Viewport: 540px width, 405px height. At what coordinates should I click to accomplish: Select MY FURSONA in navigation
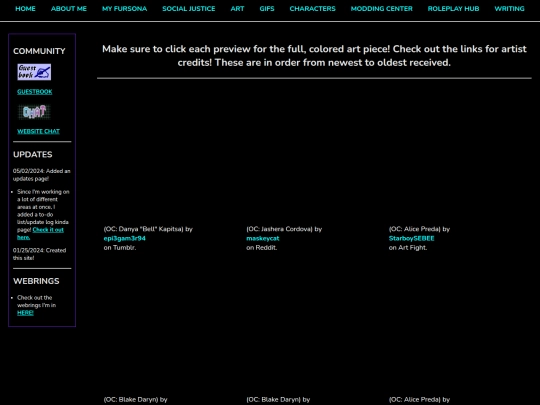(124, 9)
